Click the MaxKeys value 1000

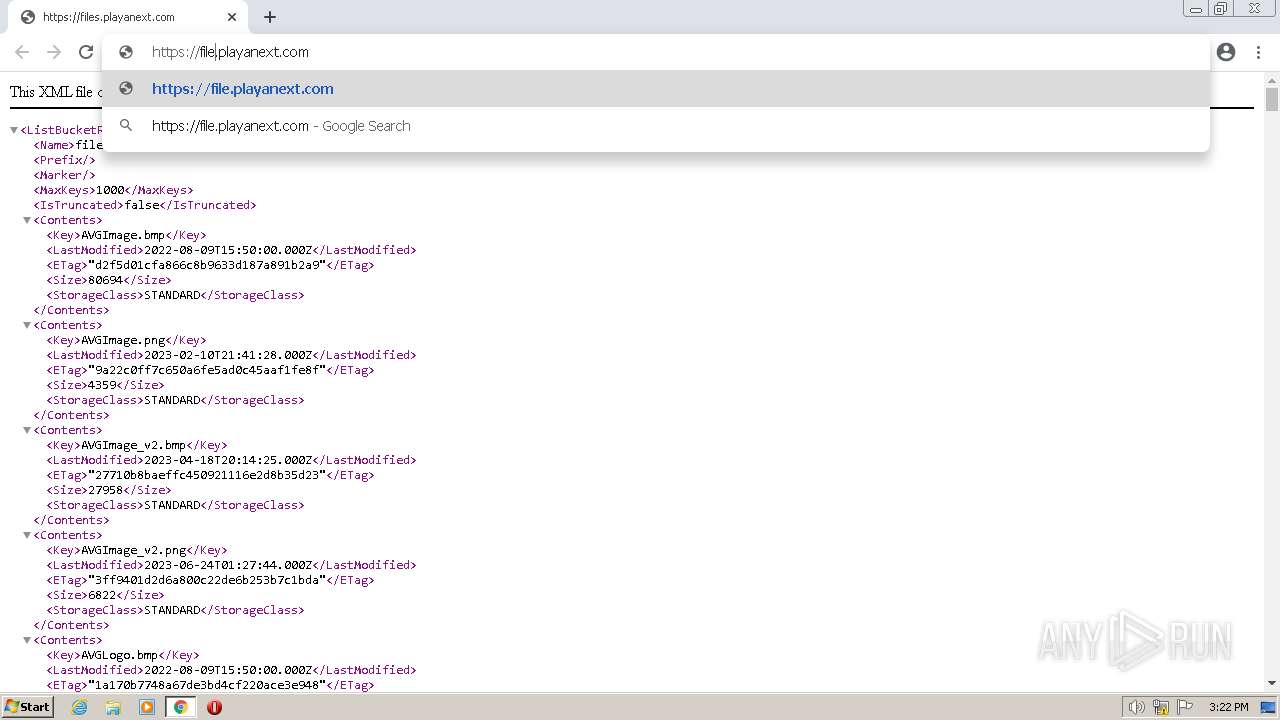(x=110, y=190)
